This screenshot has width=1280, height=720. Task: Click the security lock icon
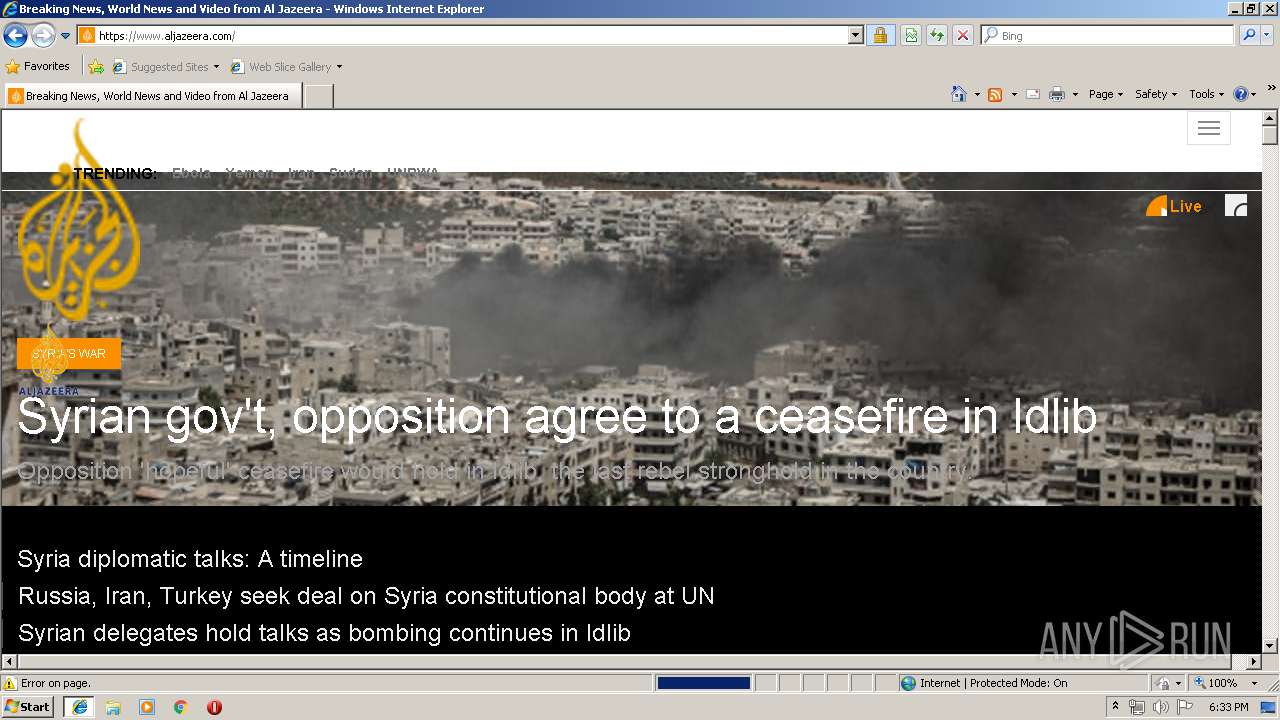(x=880, y=36)
